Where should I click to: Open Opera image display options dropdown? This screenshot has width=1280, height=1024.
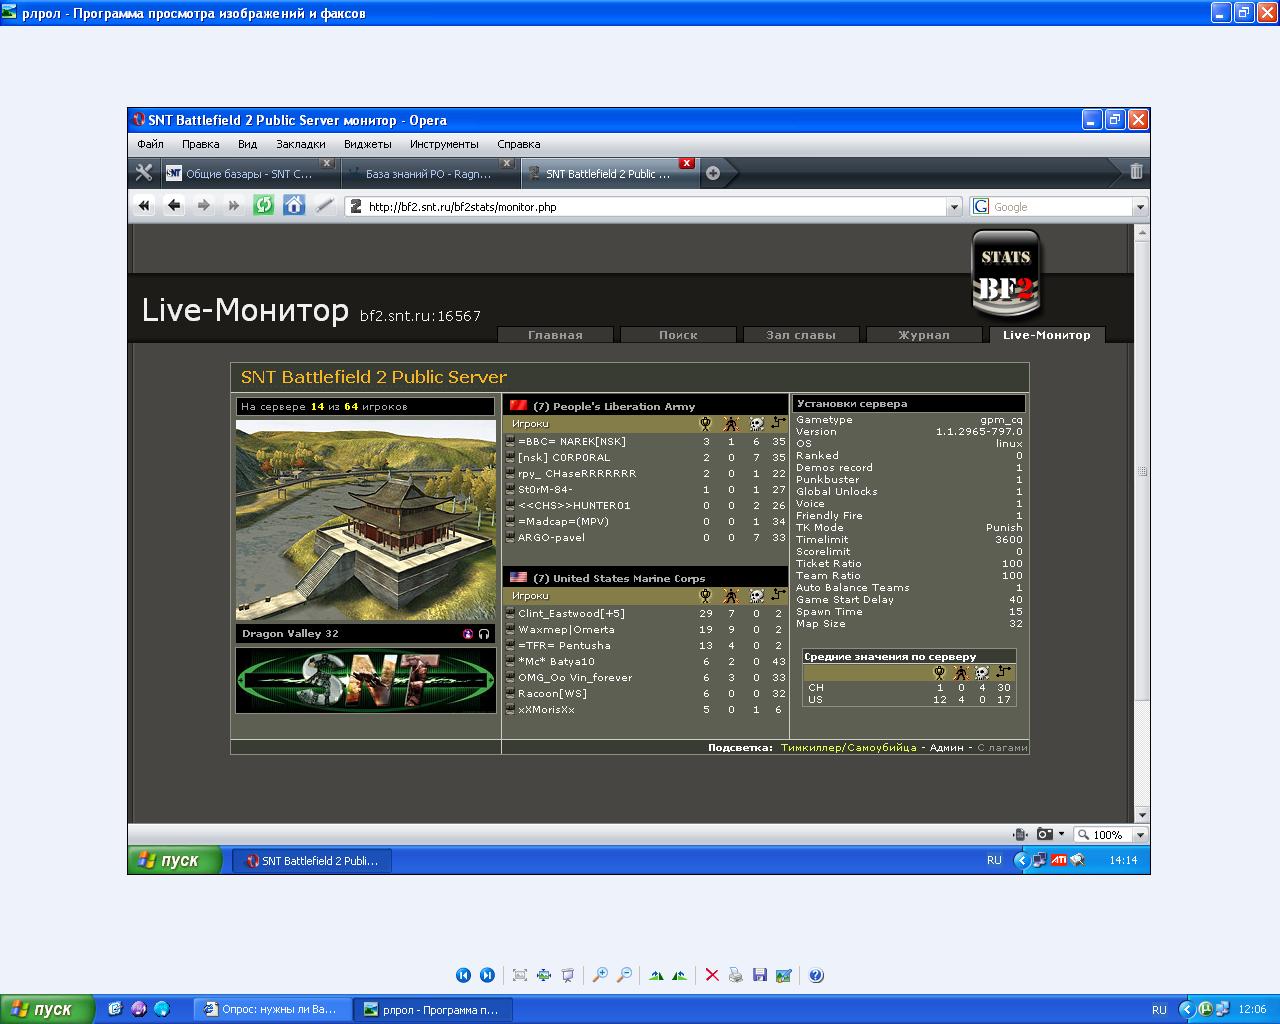click(1061, 834)
